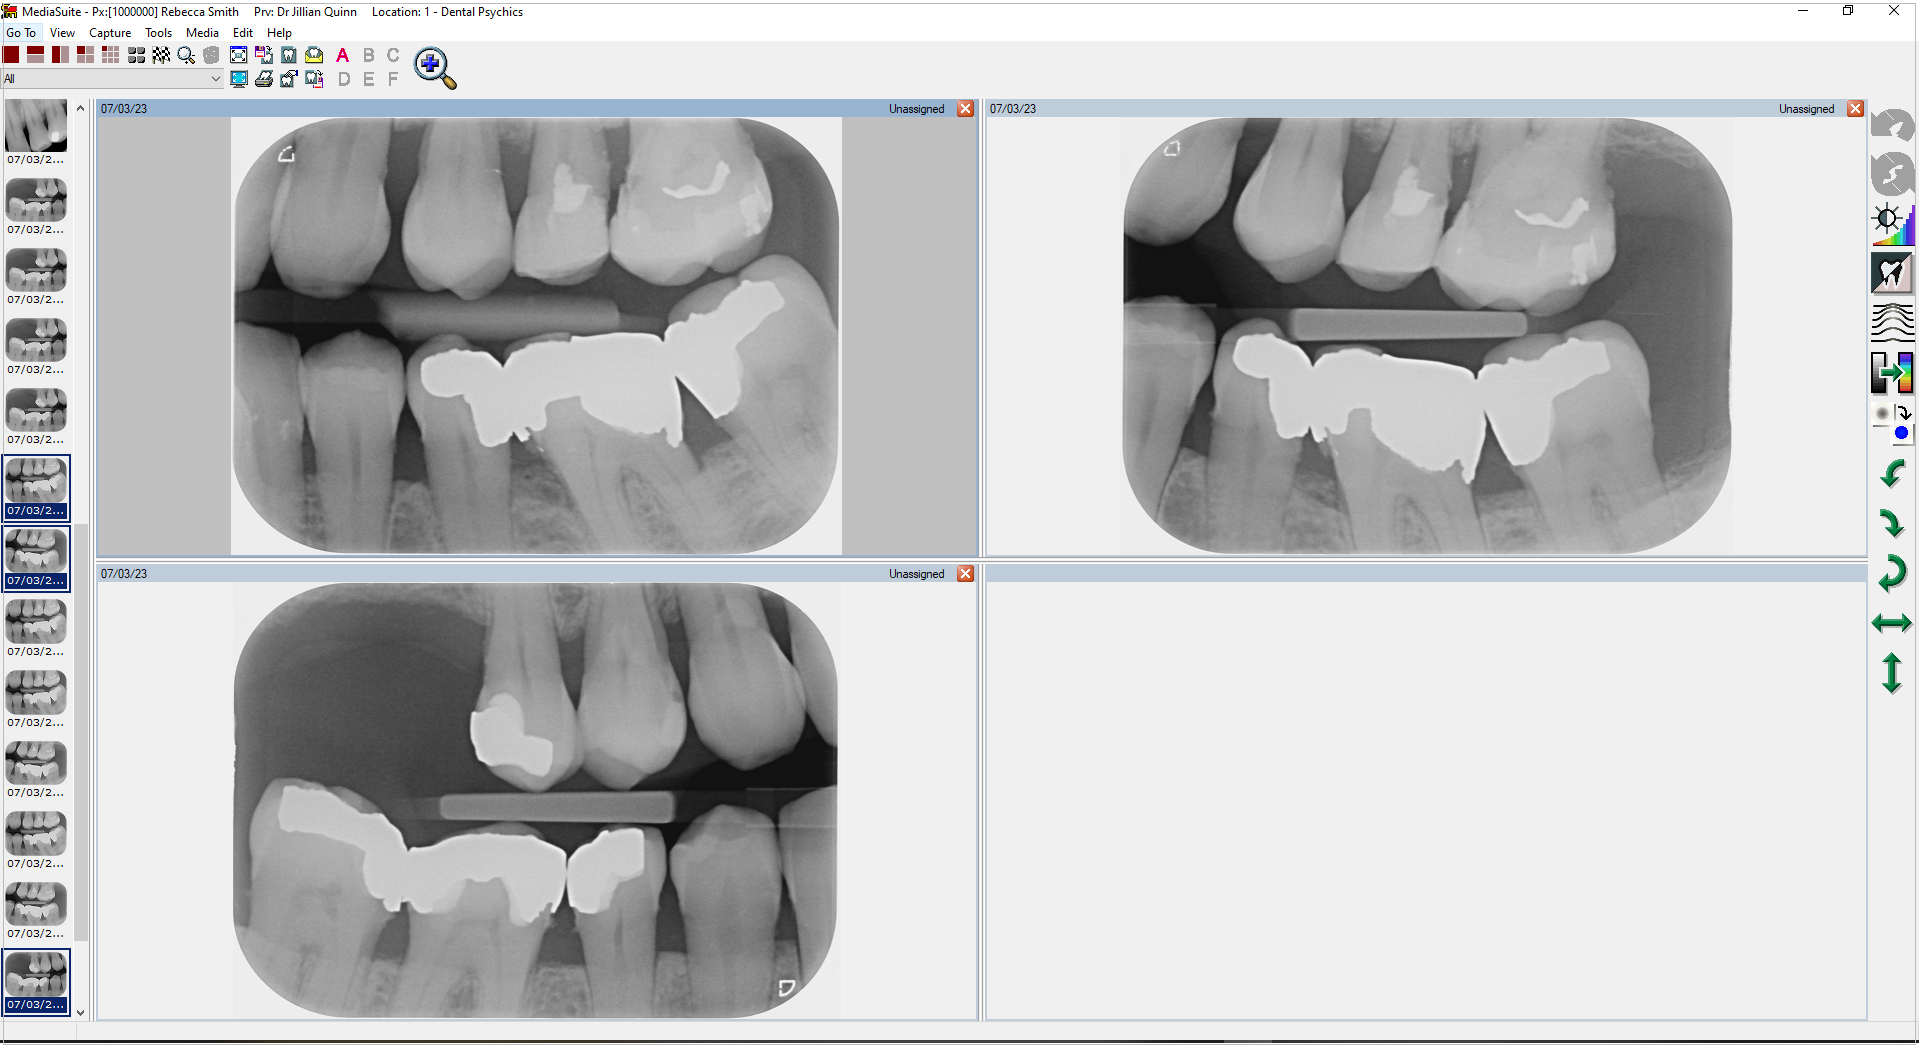This screenshot has width=1919, height=1045.
Task: Select single image pane layout
Action: point(11,55)
